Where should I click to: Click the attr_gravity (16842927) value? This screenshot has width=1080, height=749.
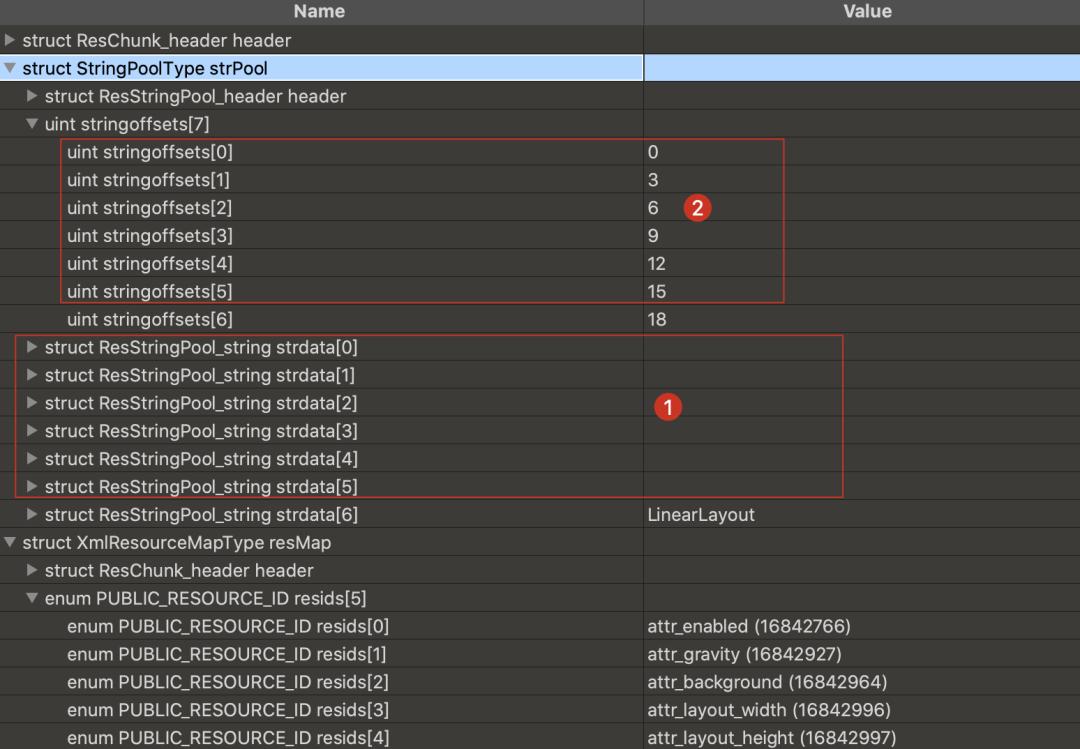click(744, 655)
